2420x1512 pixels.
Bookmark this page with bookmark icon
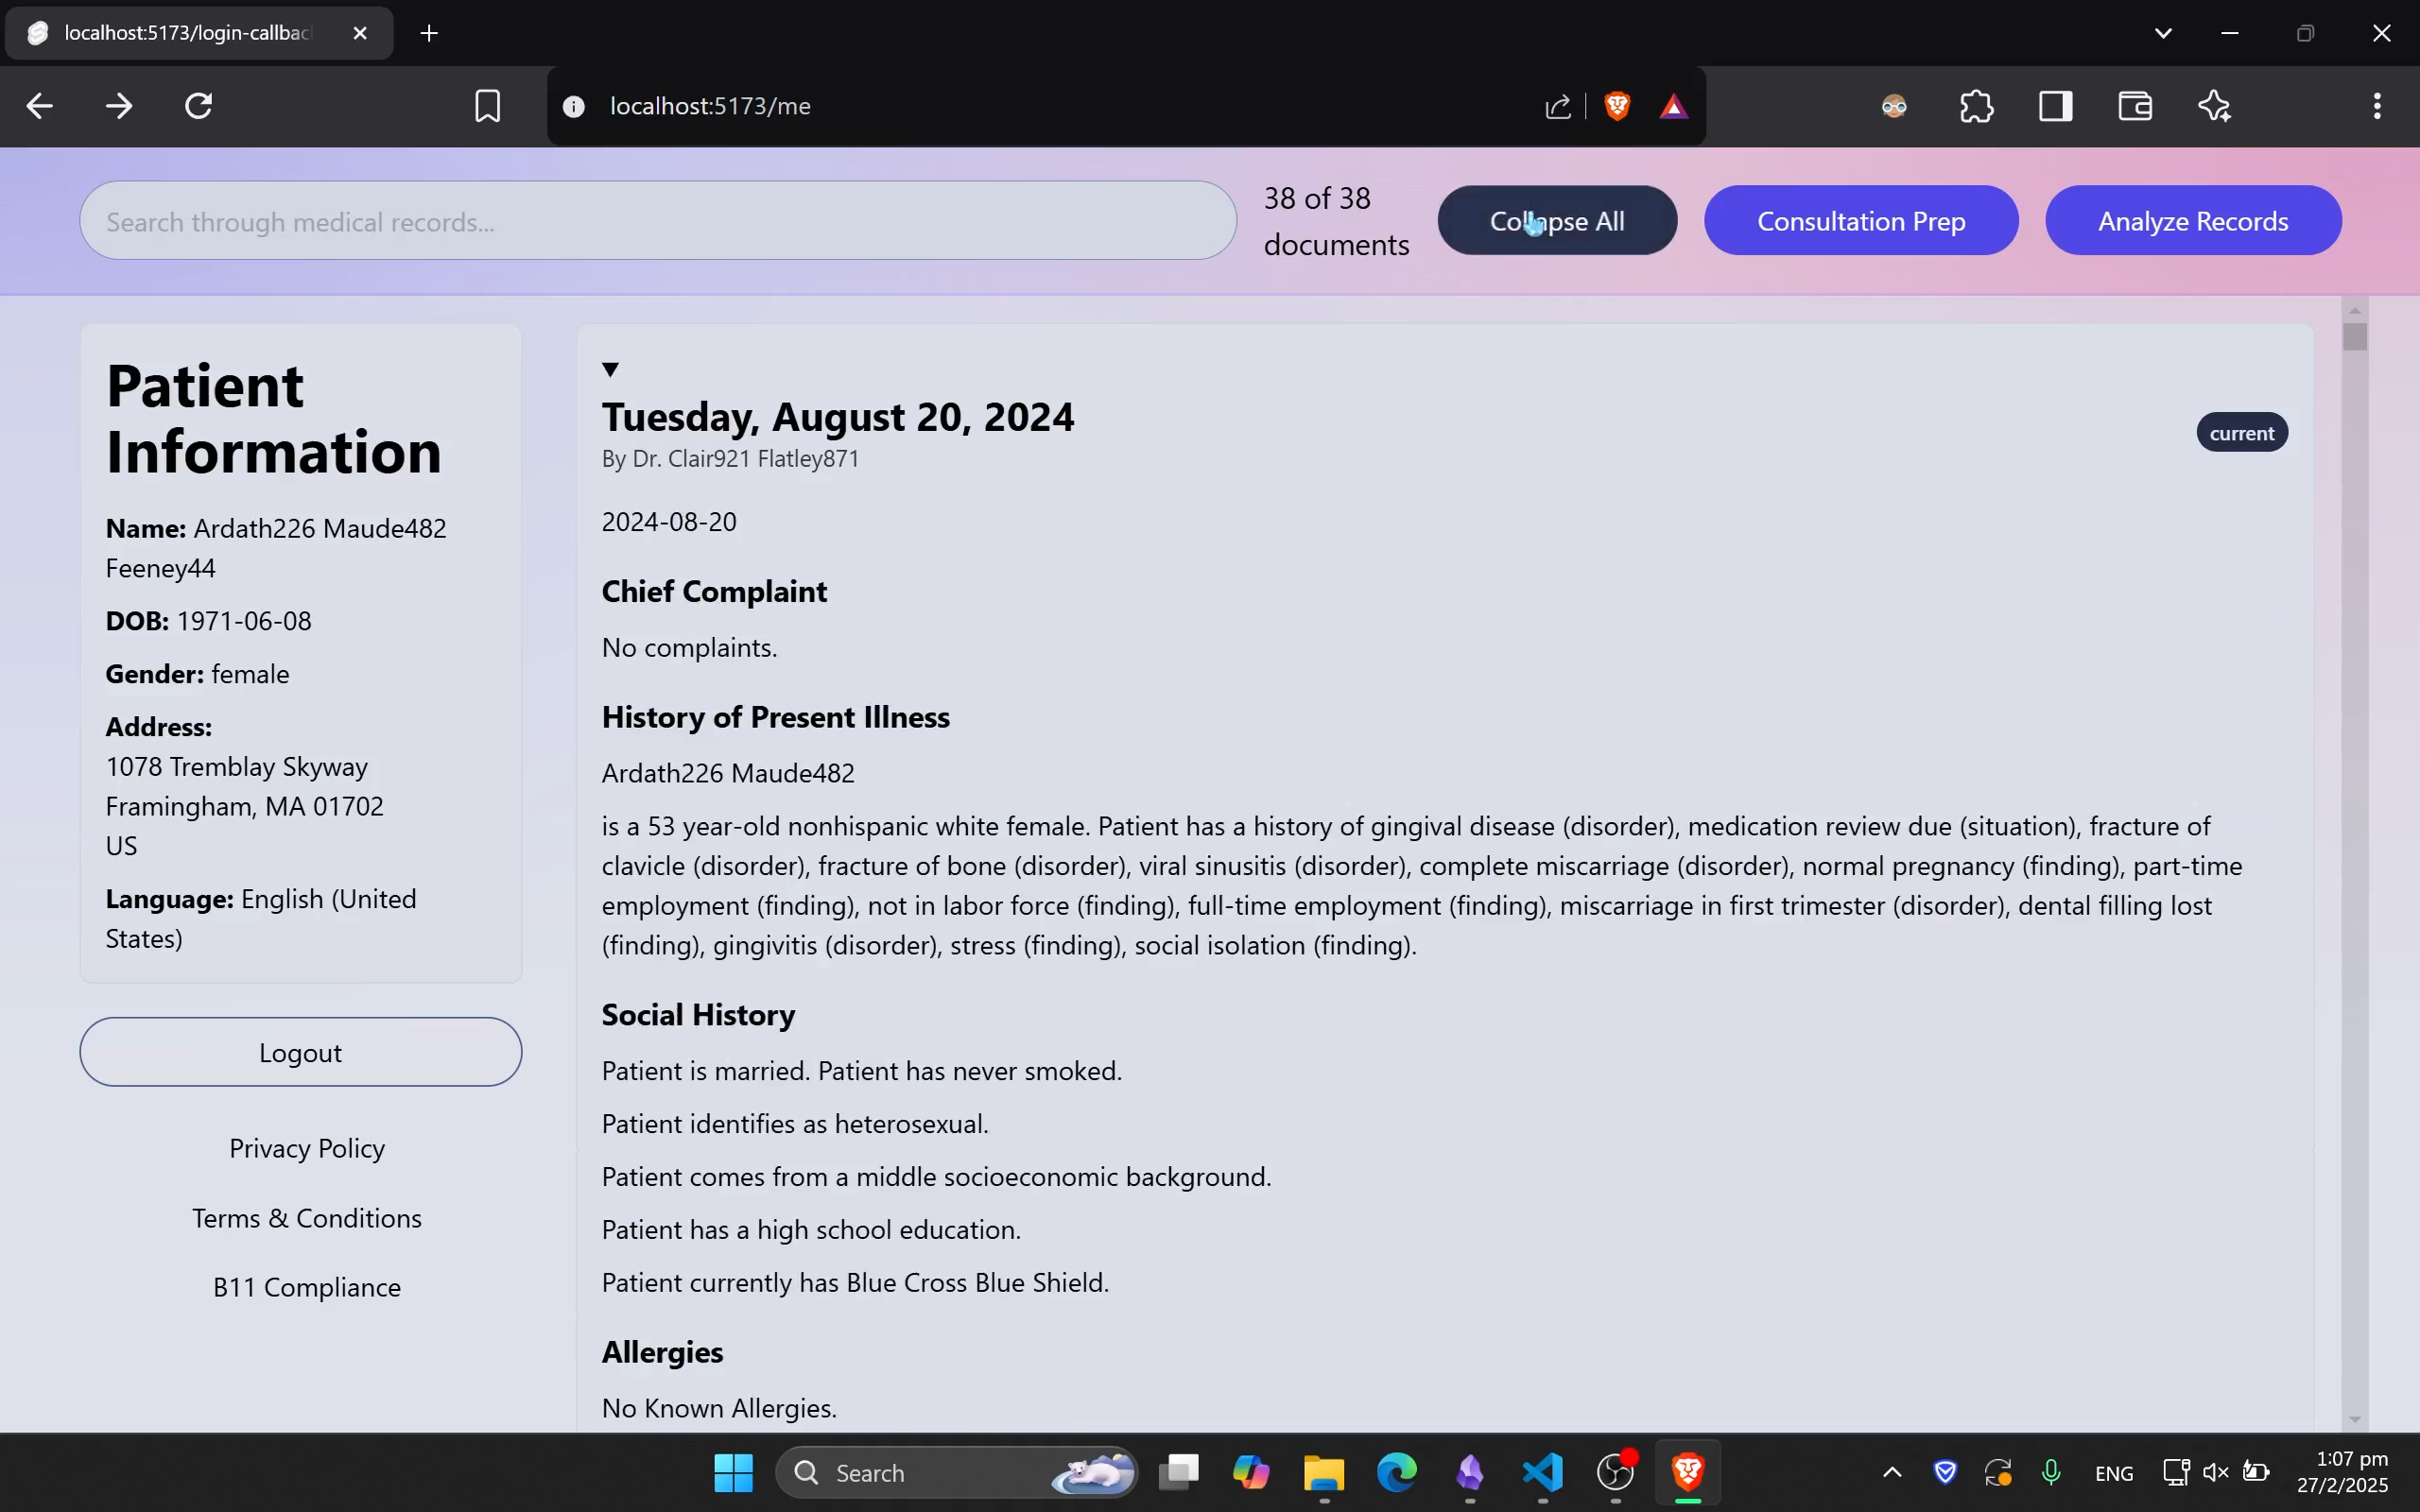pyautogui.click(x=487, y=106)
